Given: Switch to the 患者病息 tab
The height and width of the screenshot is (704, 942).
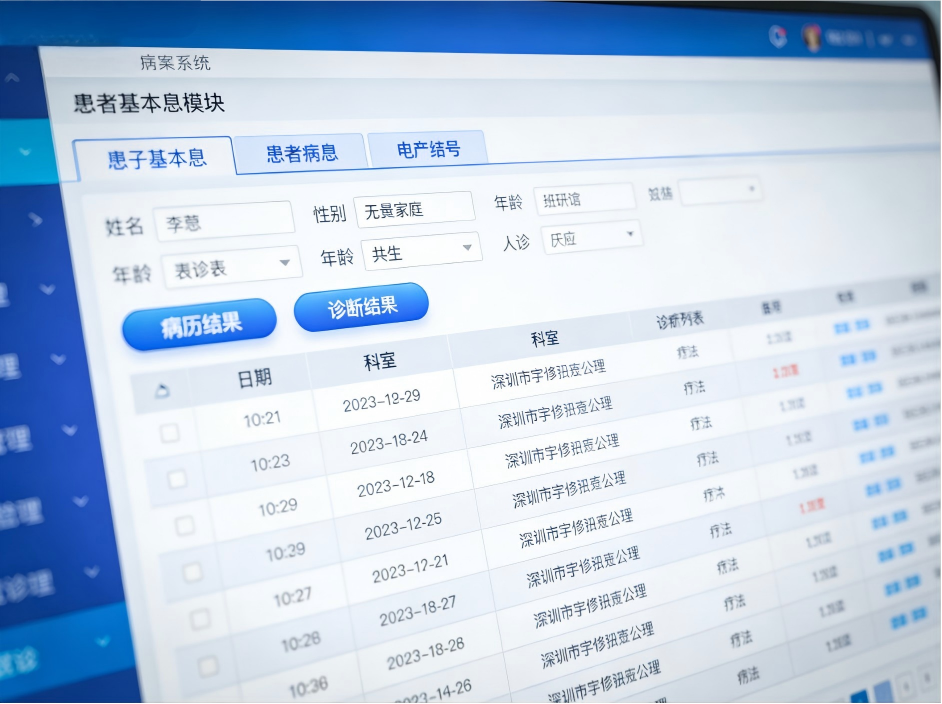Looking at the screenshot, I should click(x=300, y=152).
